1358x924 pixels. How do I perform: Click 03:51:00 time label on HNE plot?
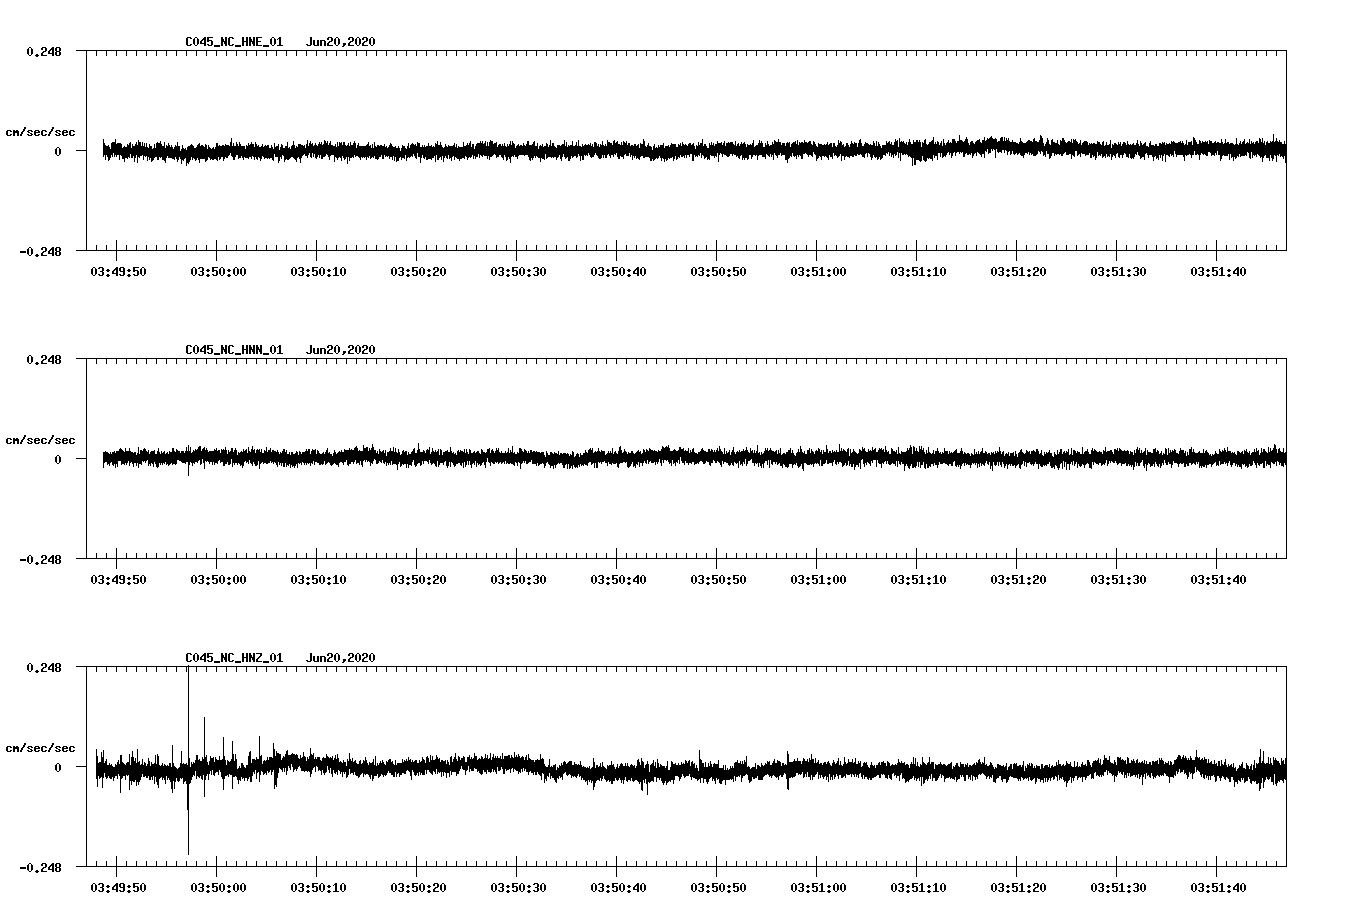pyautogui.click(x=818, y=272)
